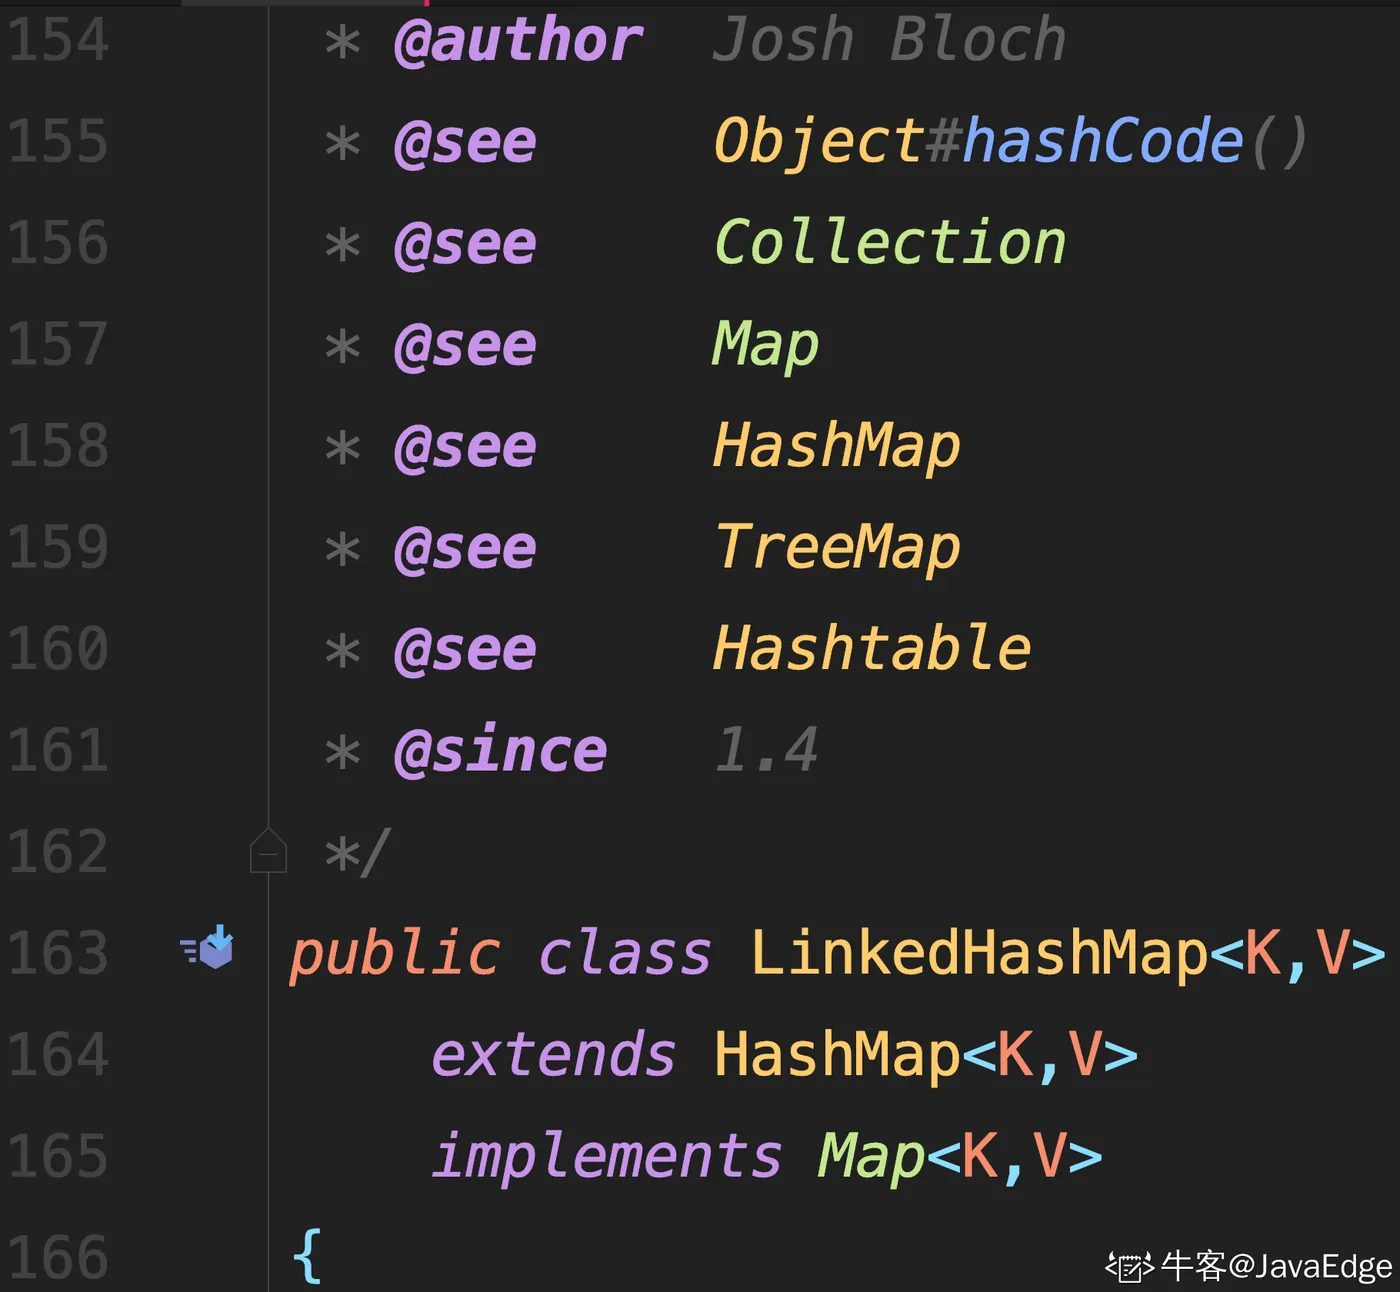Click line number 166 in the gutter
1400x1292 pixels.
coord(58,1258)
